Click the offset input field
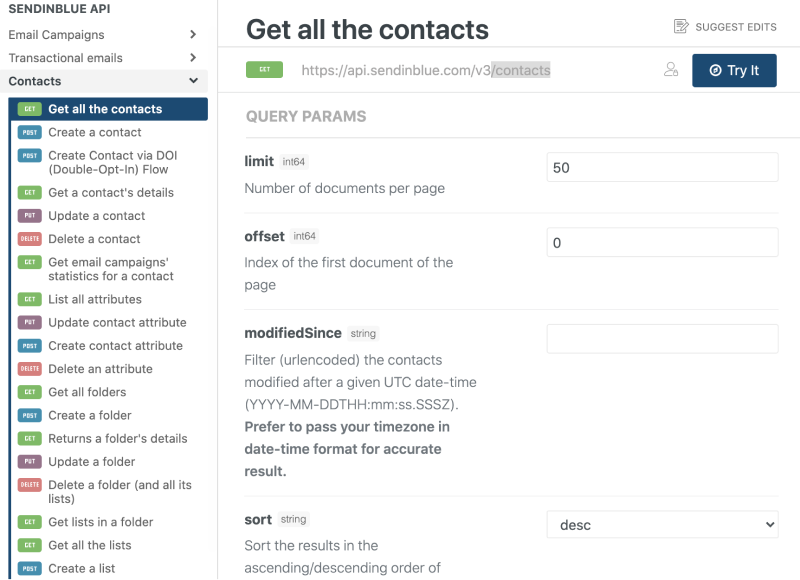 tap(662, 243)
